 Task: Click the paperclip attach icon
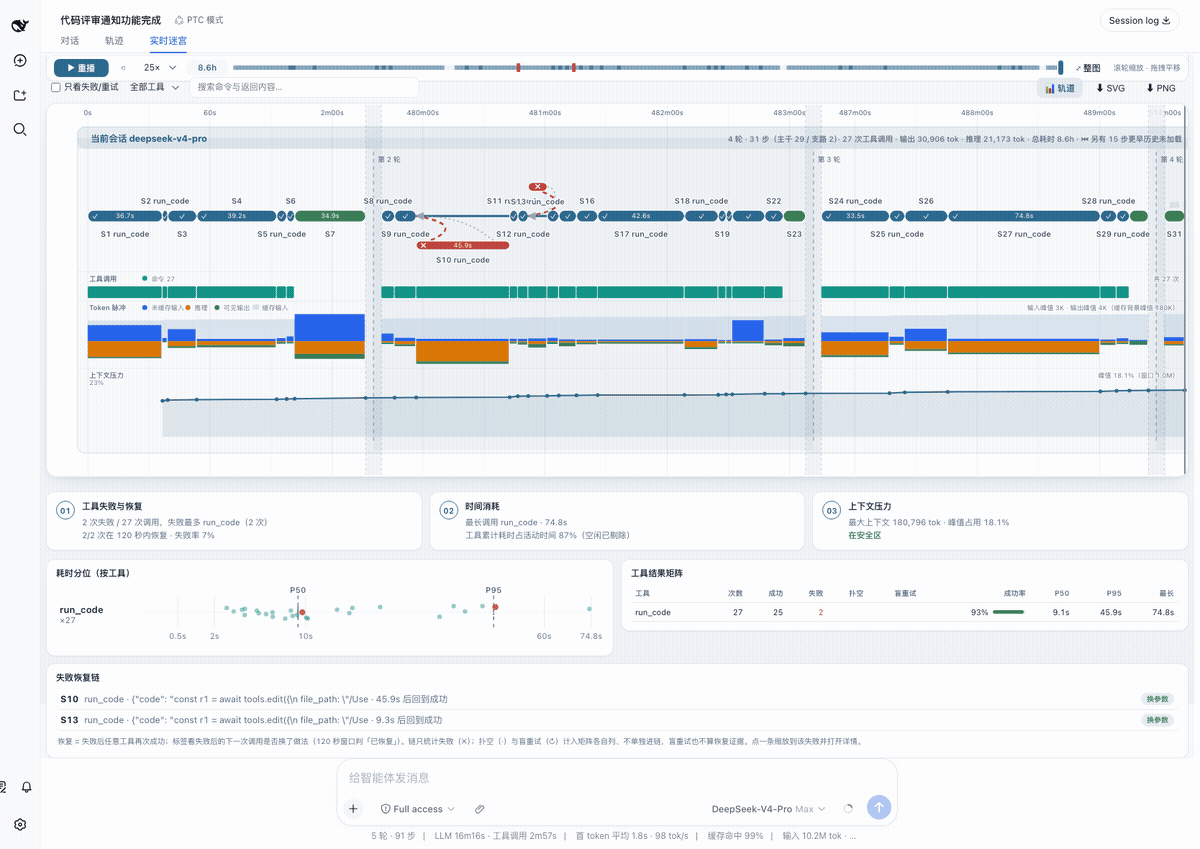point(480,808)
